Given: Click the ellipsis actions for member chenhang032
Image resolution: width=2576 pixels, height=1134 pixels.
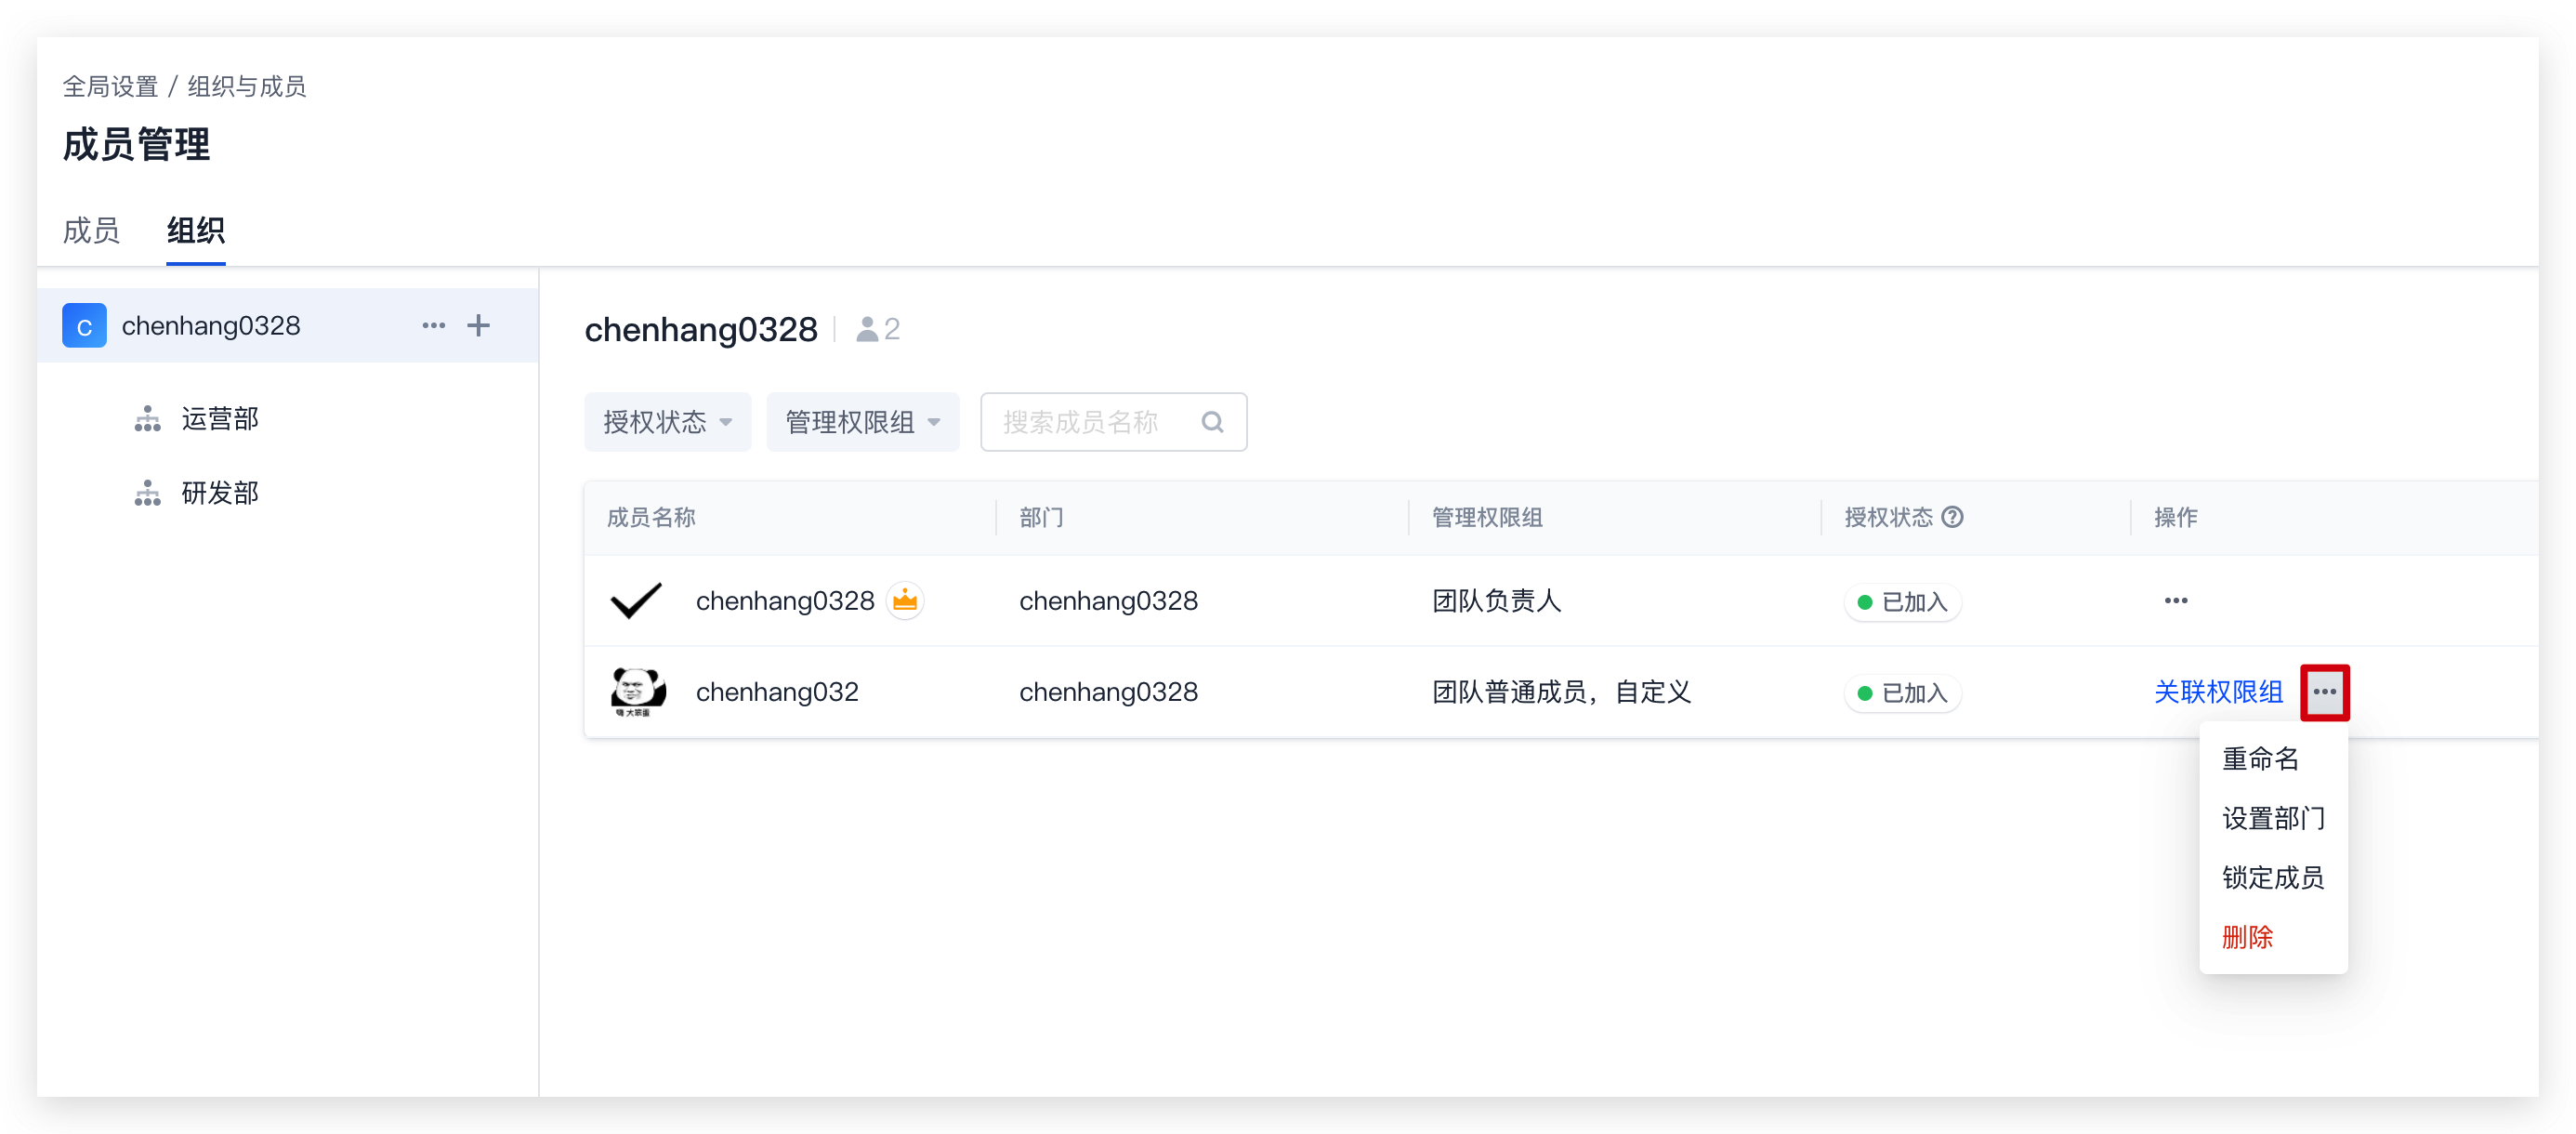Looking at the screenshot, I should [x=2324, y=692].
